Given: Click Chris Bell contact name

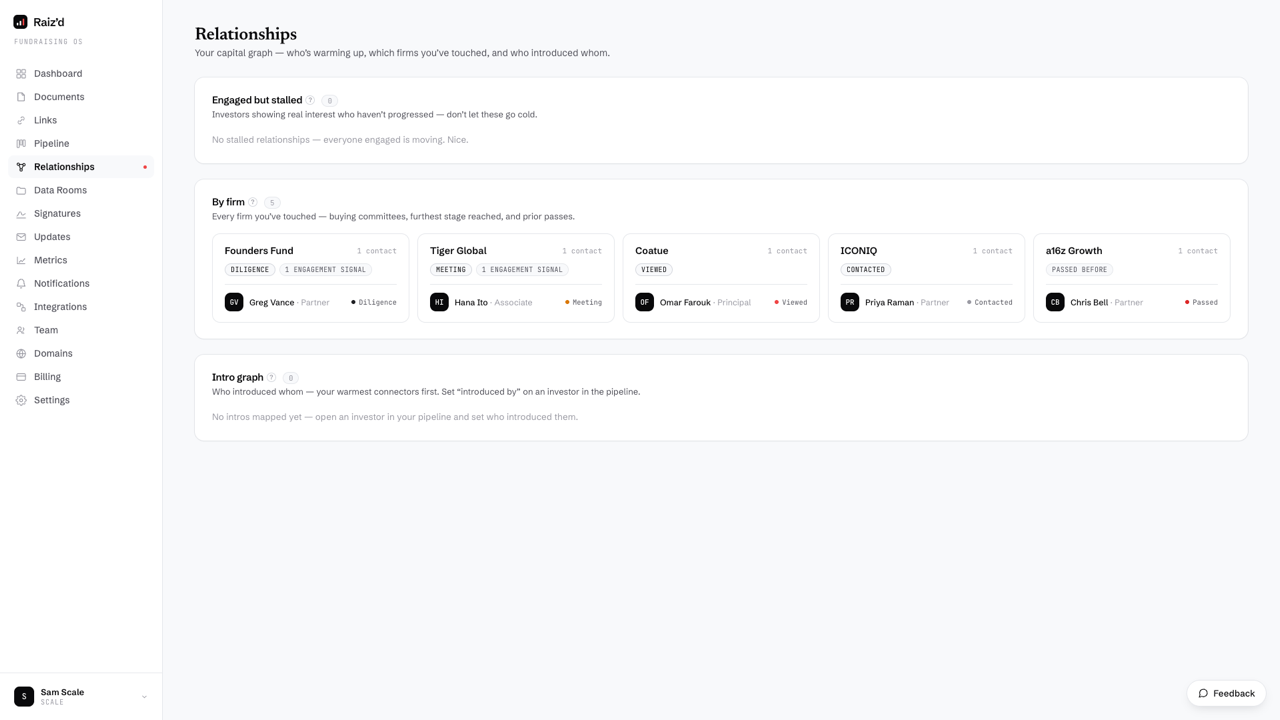Looking at the screenshot, I should (x=1089, y=302).
